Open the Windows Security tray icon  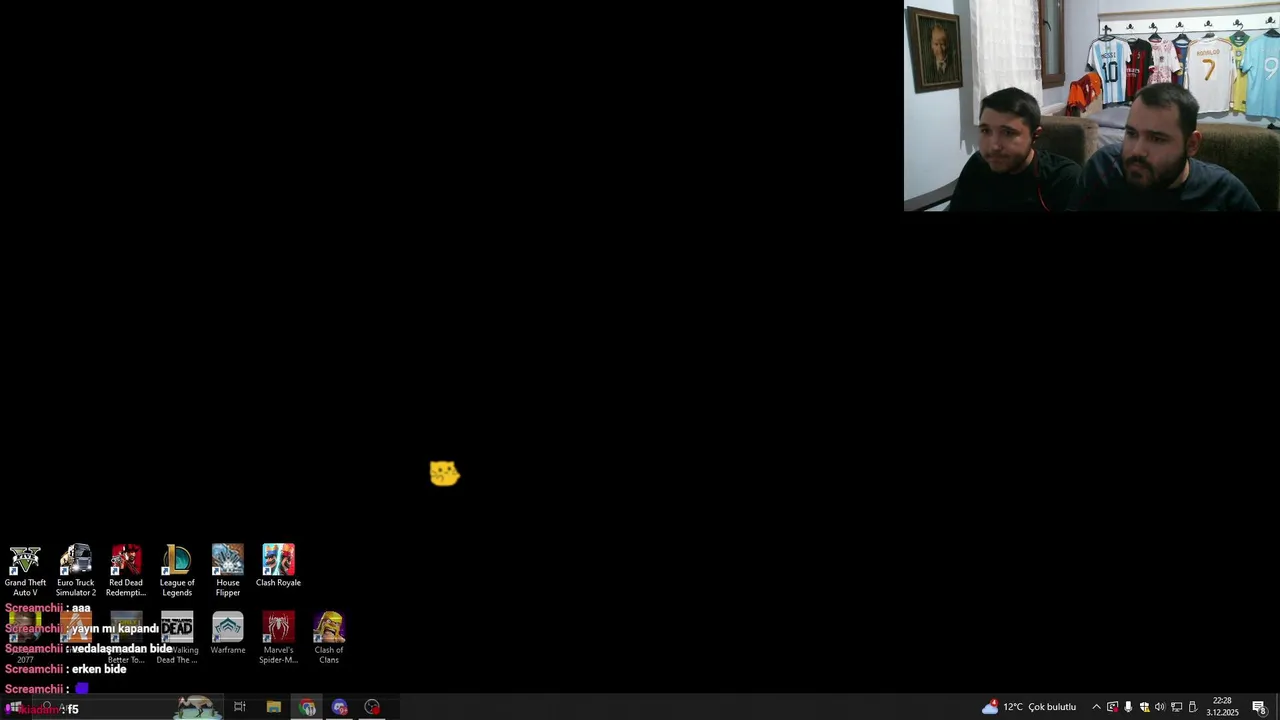1144,707
